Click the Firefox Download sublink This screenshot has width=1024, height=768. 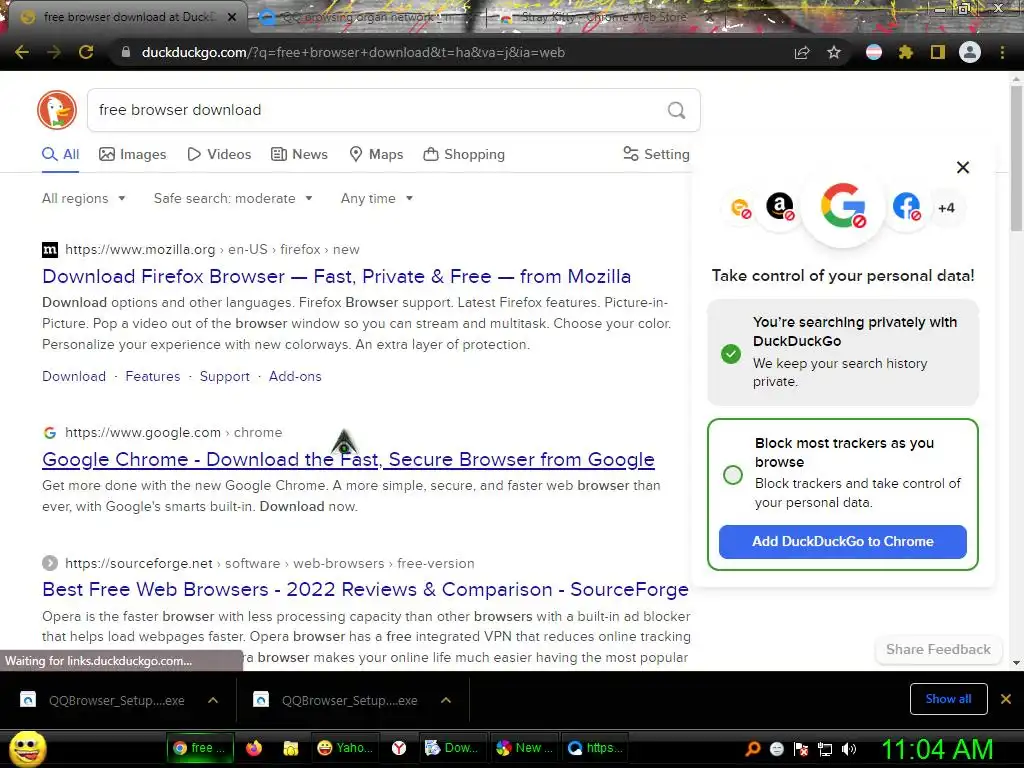[74, 376]
